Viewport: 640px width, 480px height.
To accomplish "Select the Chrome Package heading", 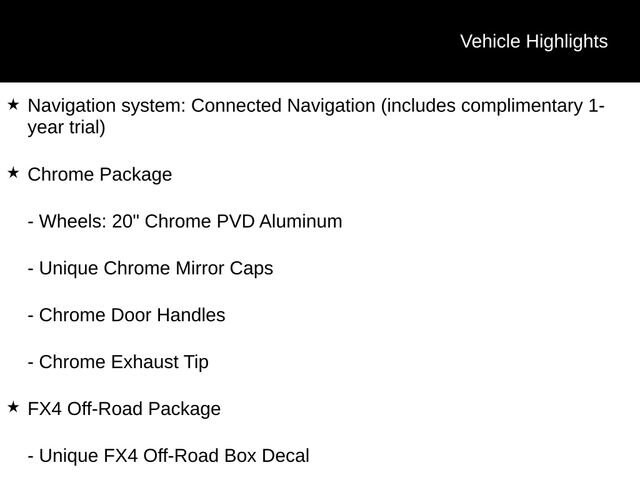I will point(100,175).
